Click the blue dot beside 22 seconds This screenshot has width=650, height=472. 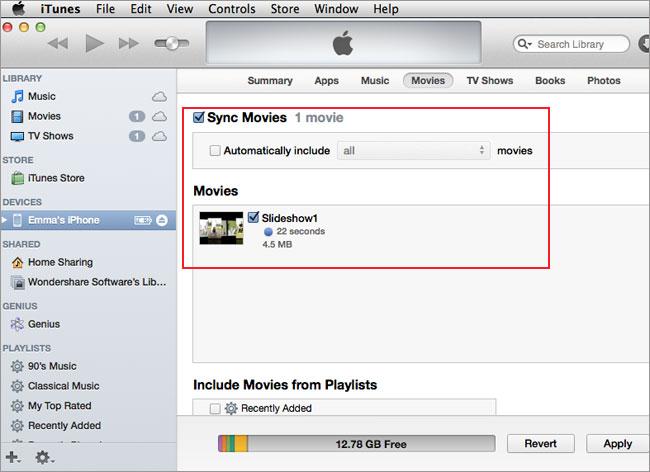pyautogui.click(x=268, y=232)
